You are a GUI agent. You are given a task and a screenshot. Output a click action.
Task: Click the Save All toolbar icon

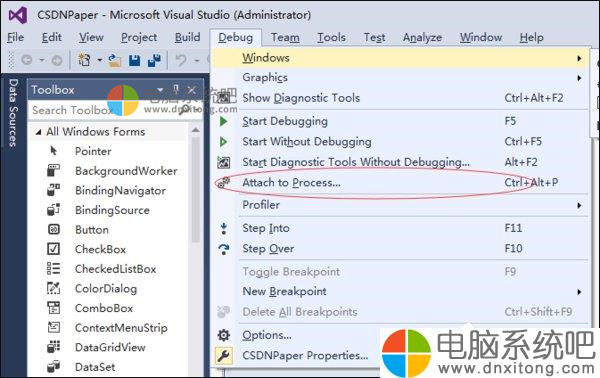click(x=155, y=60)
